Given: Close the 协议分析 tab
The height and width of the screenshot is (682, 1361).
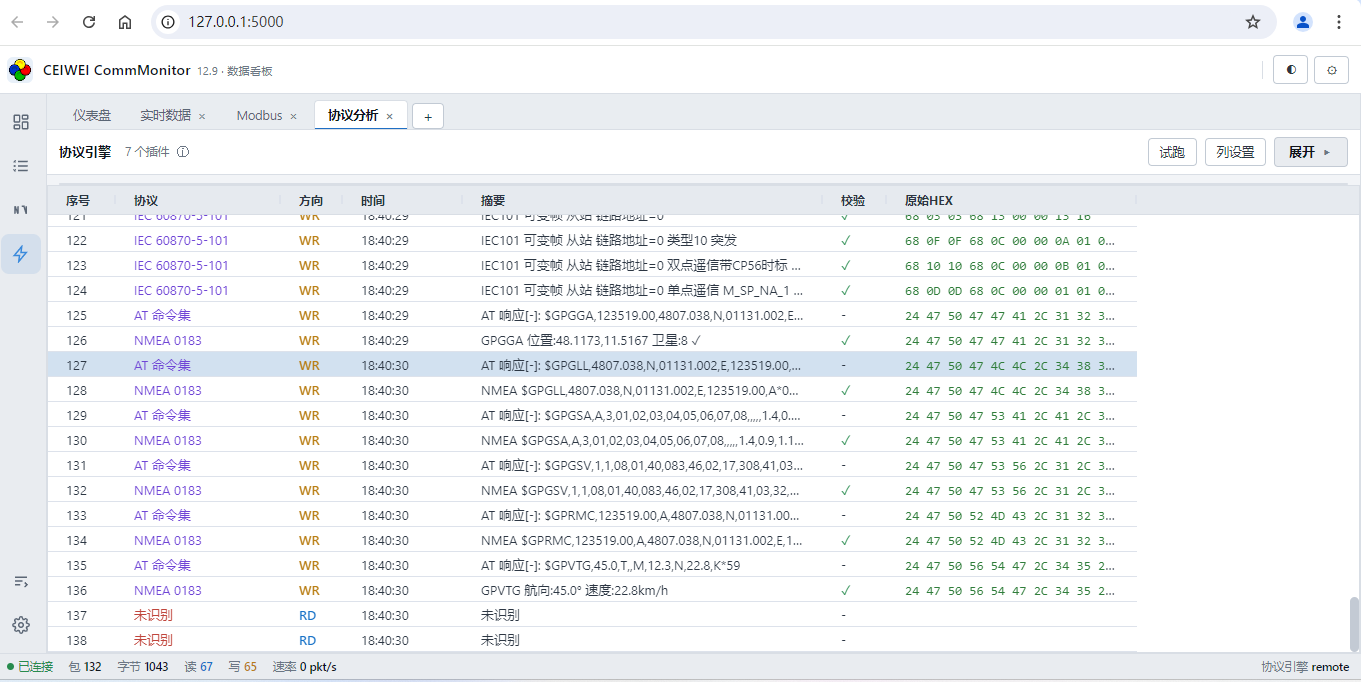Looking at the screenshot, I should [389, 116].
